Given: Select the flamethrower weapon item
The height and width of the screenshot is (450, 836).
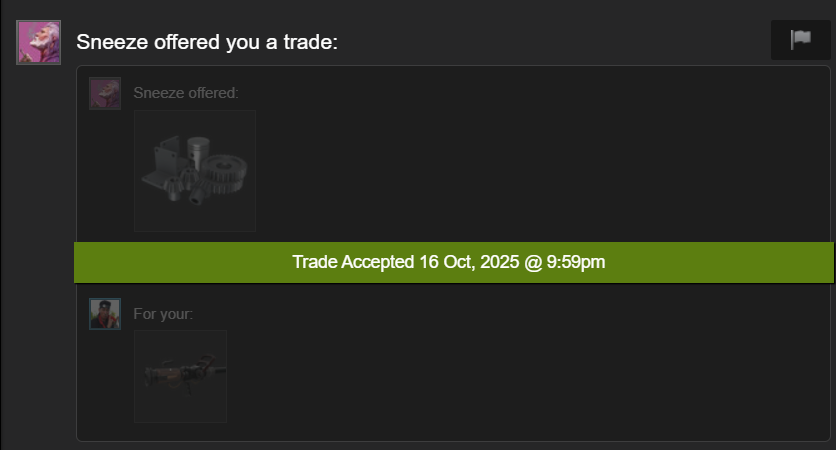Looking at the screenshot, I should point(181,376).
